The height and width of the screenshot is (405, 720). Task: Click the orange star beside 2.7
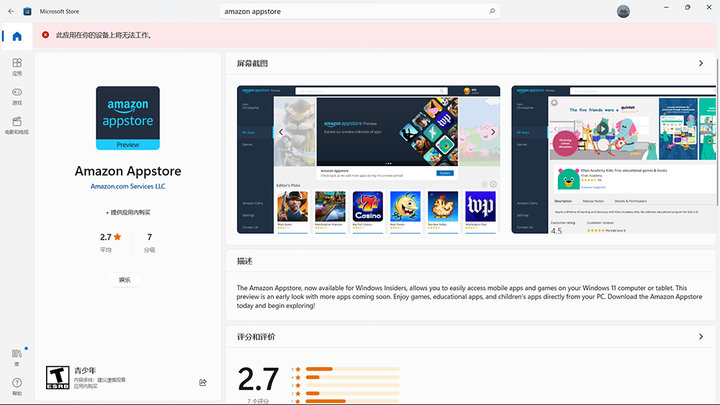[x=118, y=236]
